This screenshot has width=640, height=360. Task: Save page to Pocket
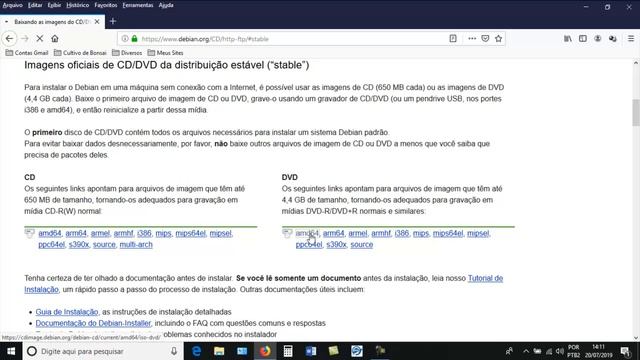[x=485, y=39]
